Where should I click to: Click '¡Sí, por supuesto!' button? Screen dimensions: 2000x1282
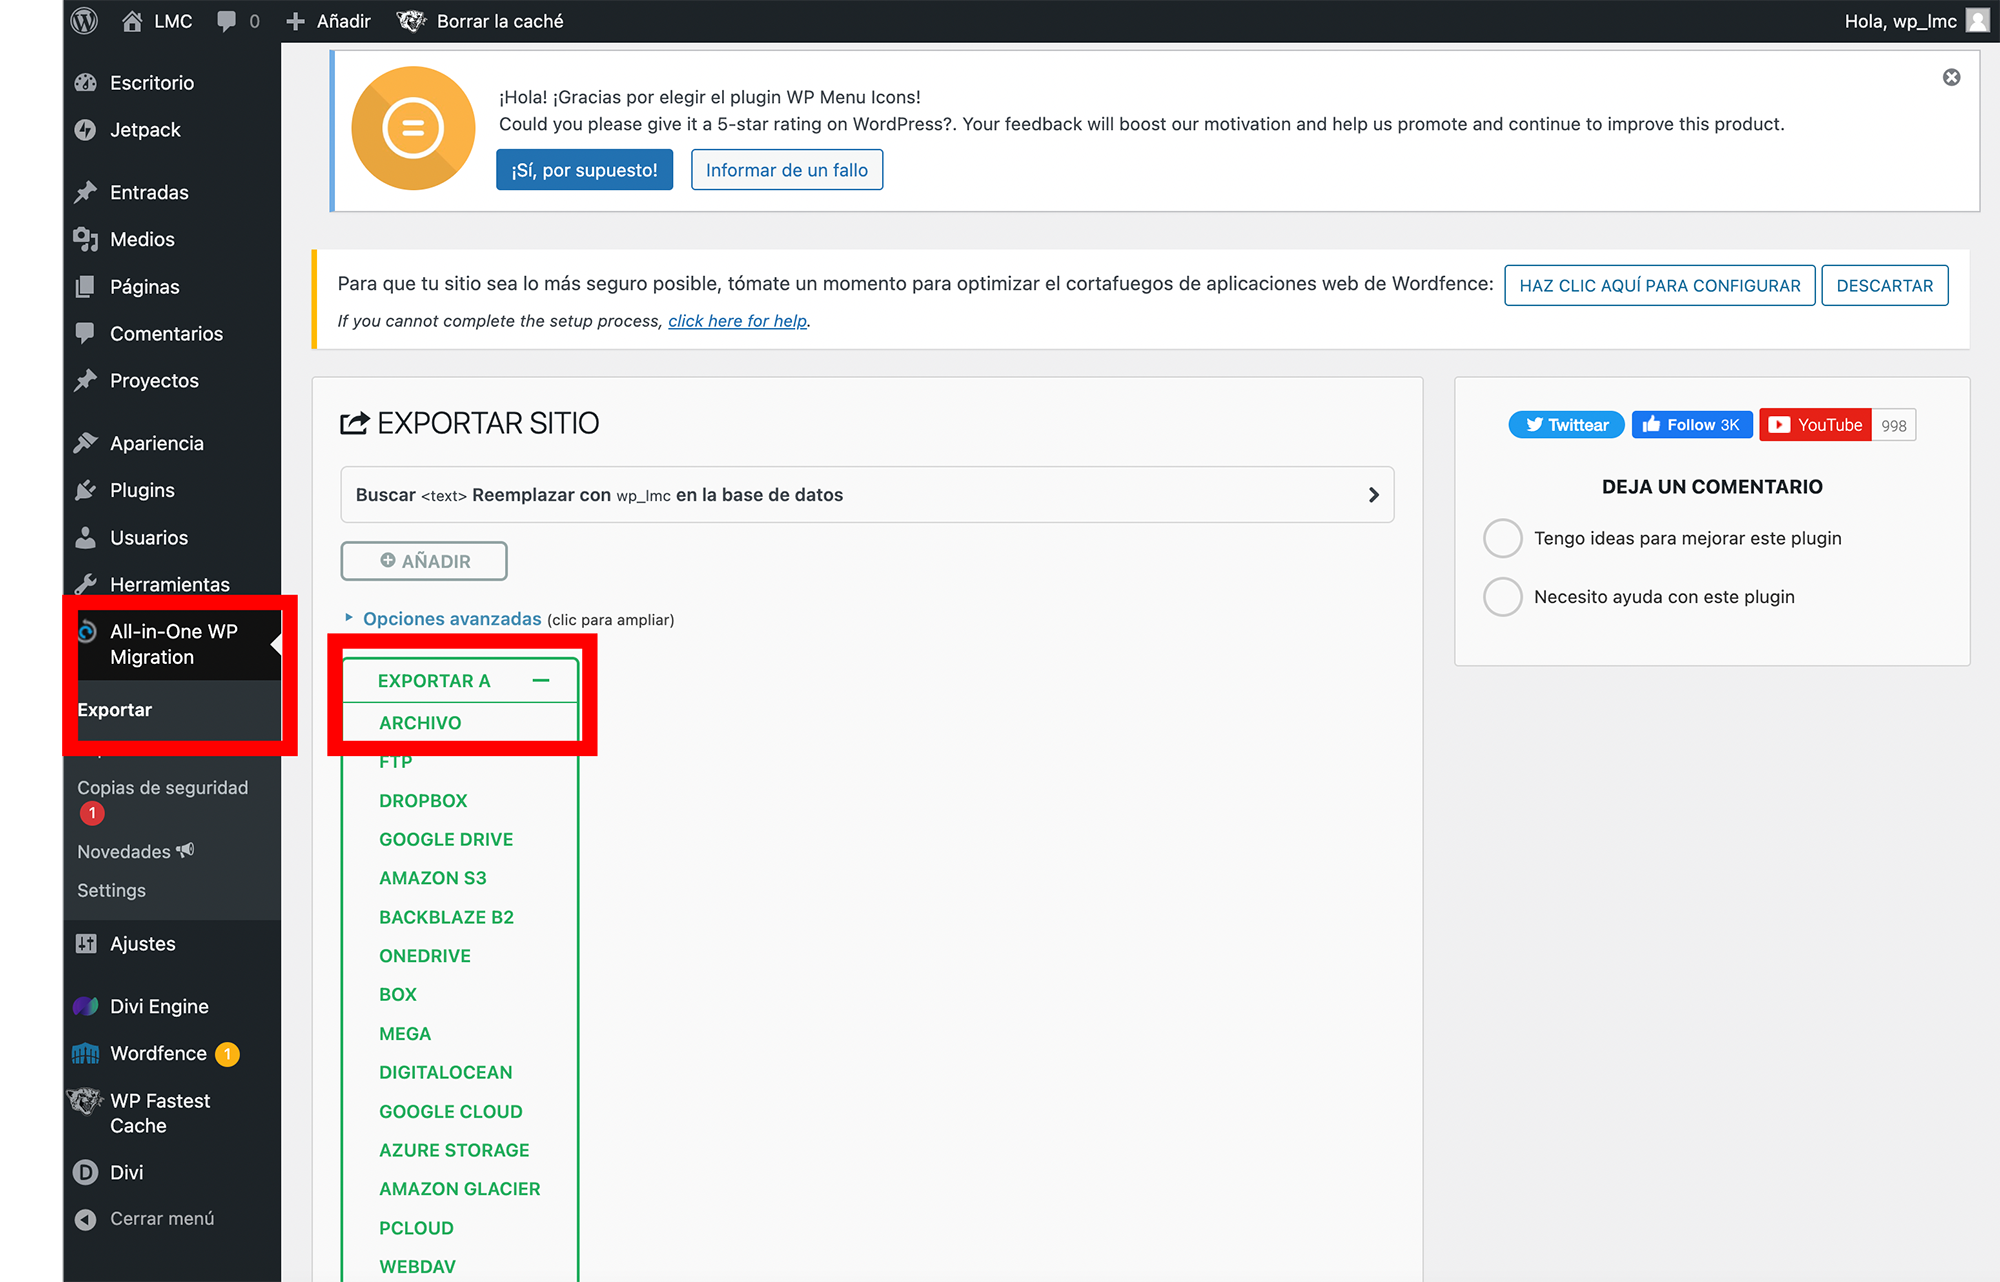coord(585,170)
